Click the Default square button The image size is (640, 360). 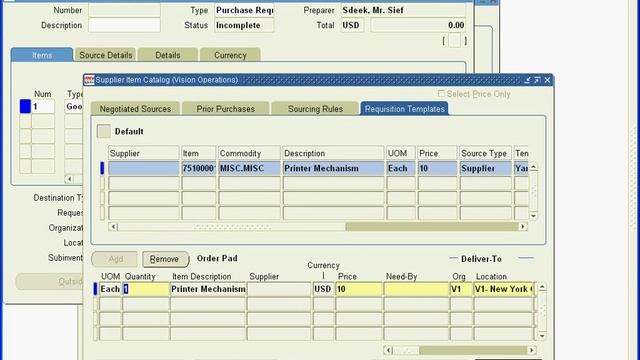coord(104,131)
